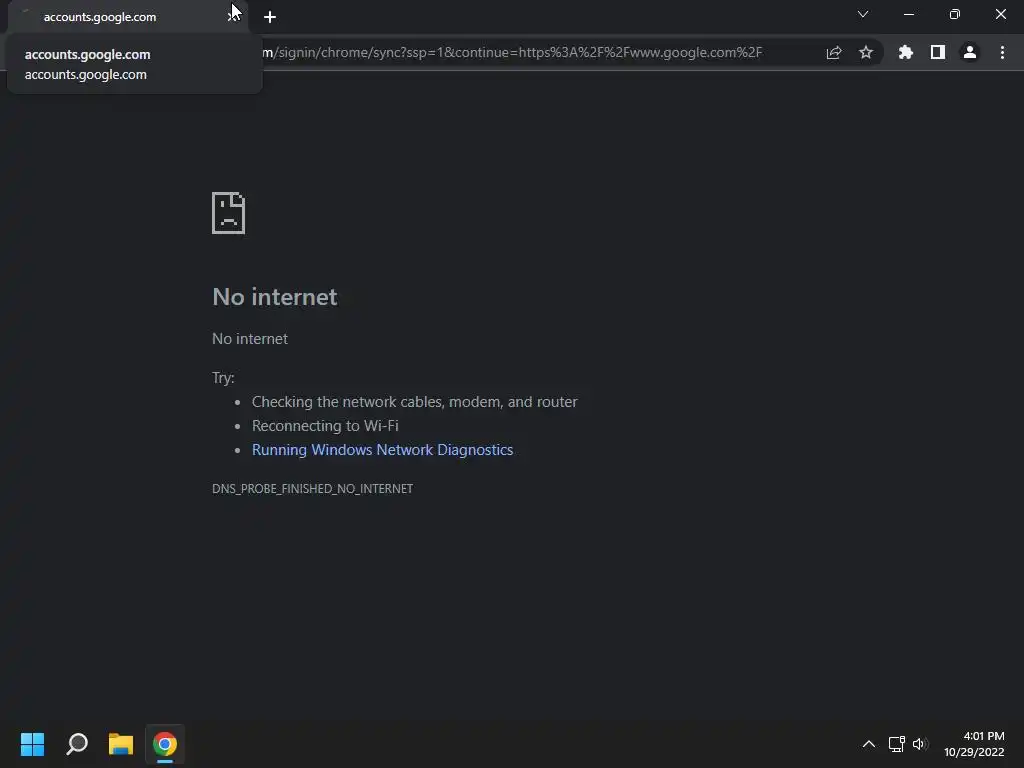This screenshot has height=768, width=1024.
Task: Bookmark this tab with the star icon
Action: [866, 52]
